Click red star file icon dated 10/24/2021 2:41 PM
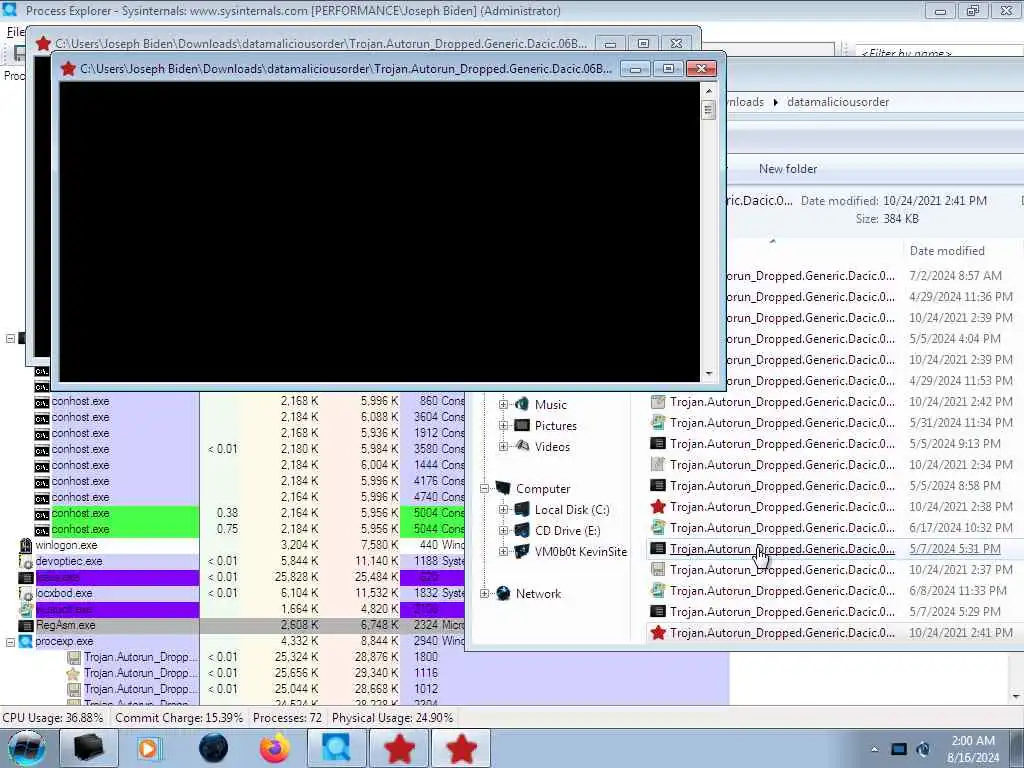The height and width of the screenshot is (768, 1024). [x=658, y=633]
